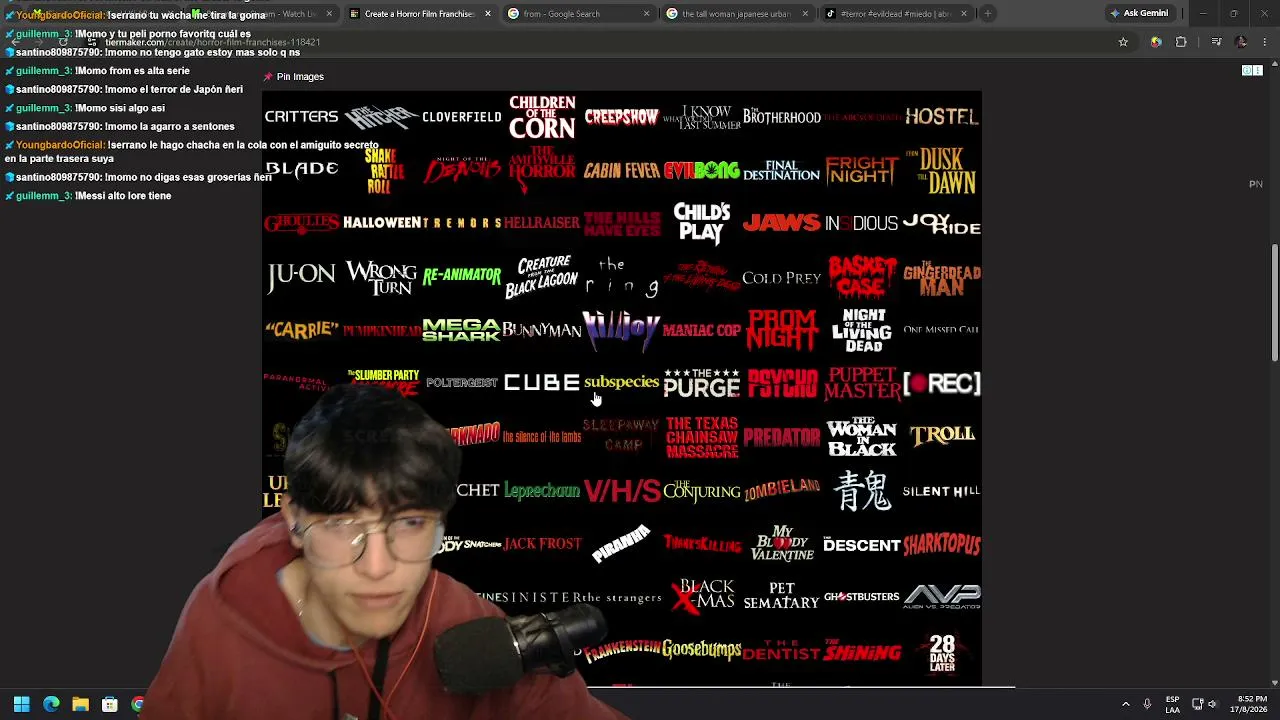Image resolution: width=1280 pixels, height=720 pixels.
Task: Show hidden system tray icons
Action: coord(1125,704)
